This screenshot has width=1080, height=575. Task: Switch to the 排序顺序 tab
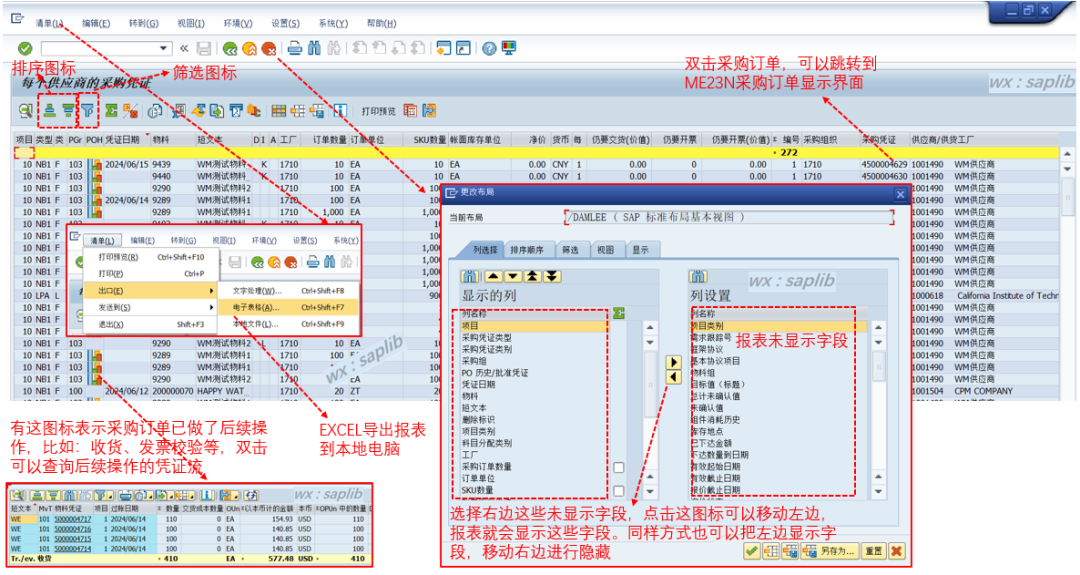(527, 250)
